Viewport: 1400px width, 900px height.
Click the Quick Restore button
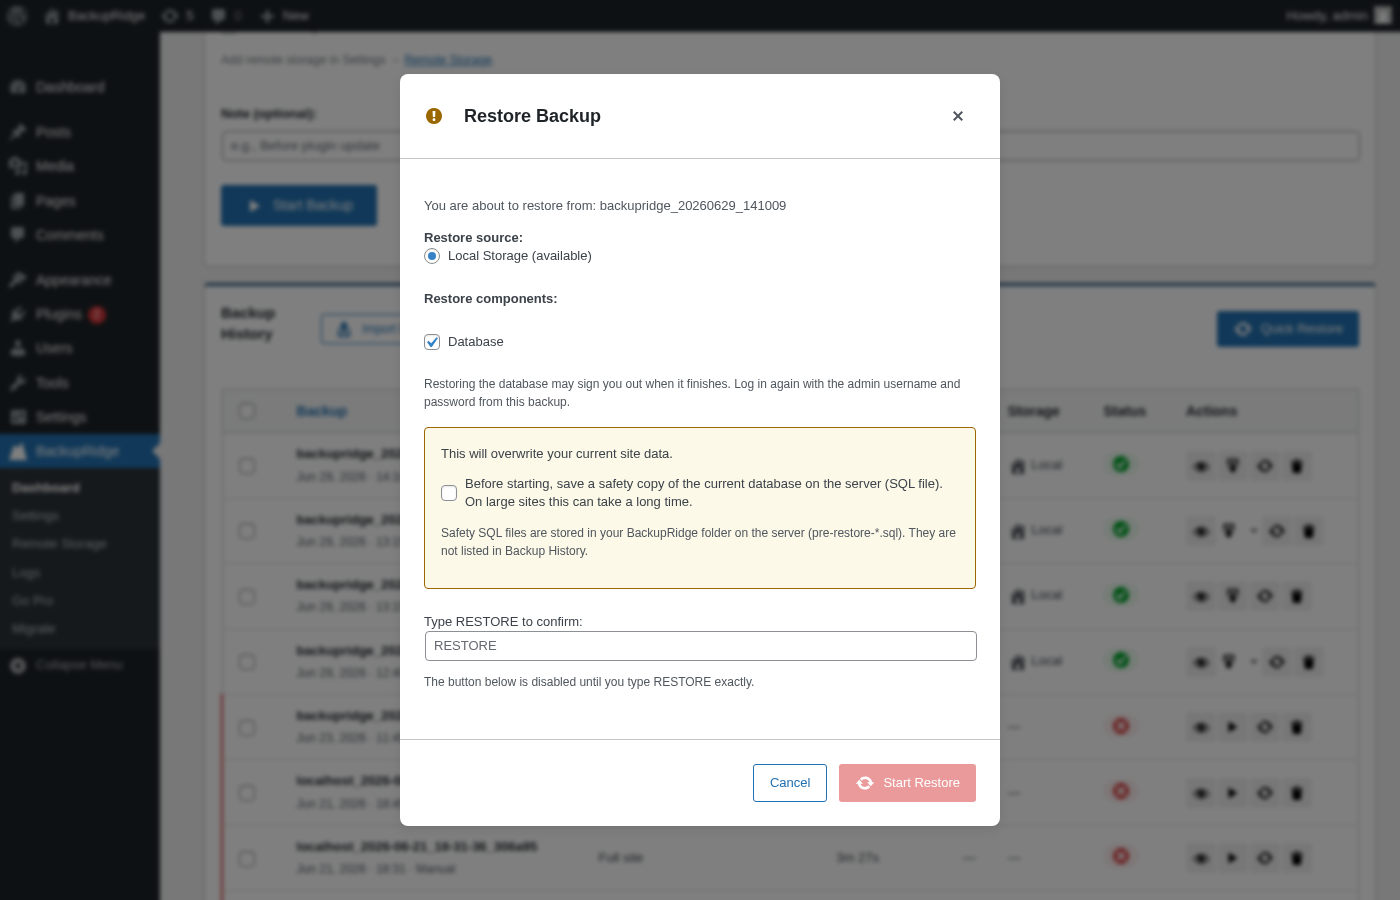click(x=1288, y=329)
